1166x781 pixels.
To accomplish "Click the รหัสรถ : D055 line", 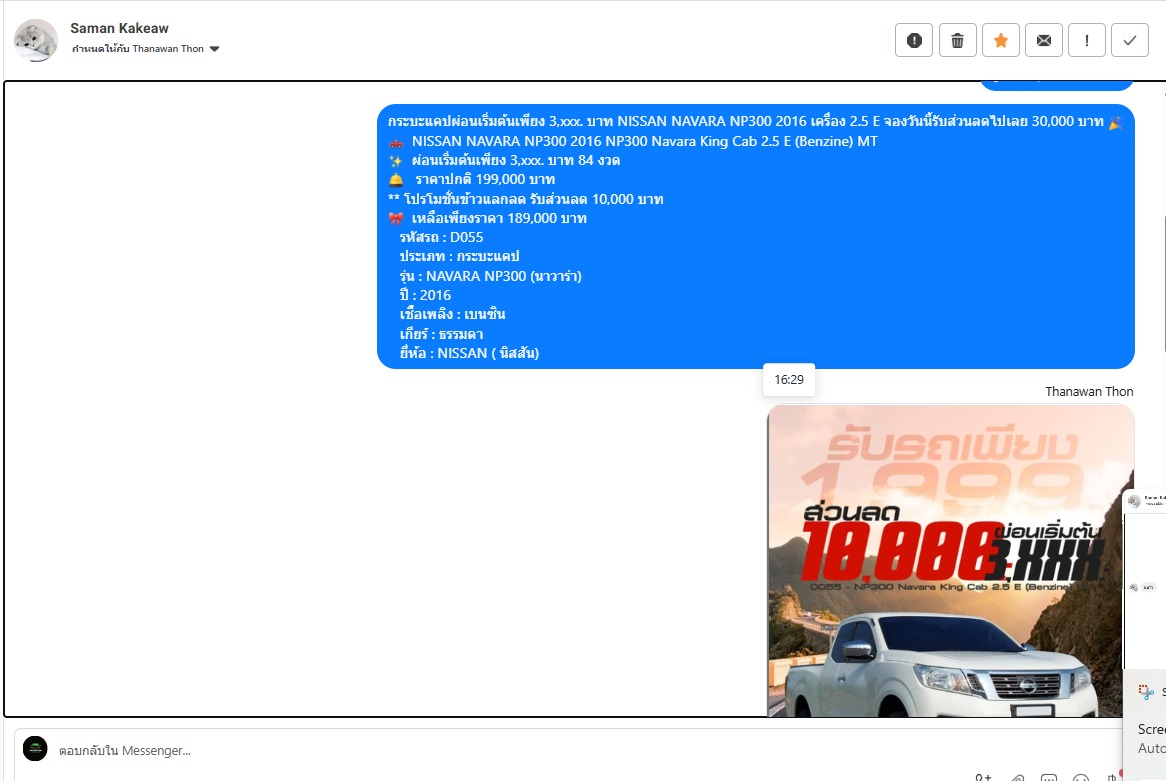I will (441, 237).
